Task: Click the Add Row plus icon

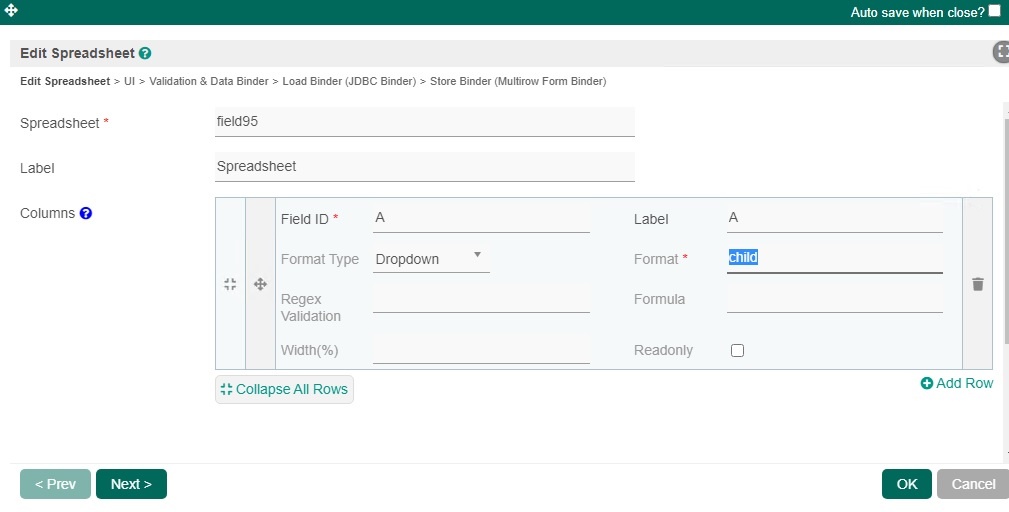Action: pos(926,383)
